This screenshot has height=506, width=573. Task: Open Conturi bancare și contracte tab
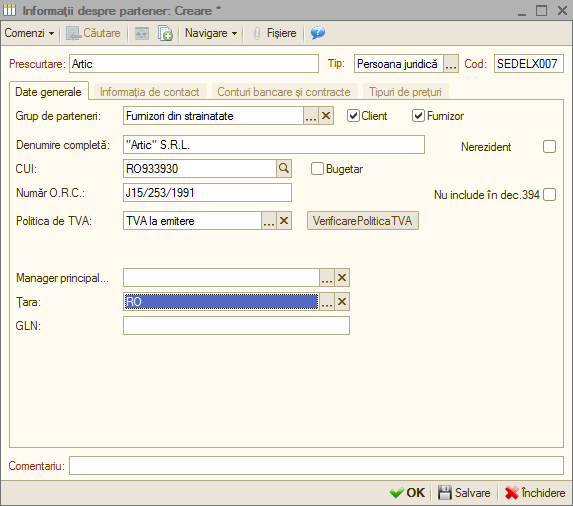pyautogui.click(x=284, y=92)
